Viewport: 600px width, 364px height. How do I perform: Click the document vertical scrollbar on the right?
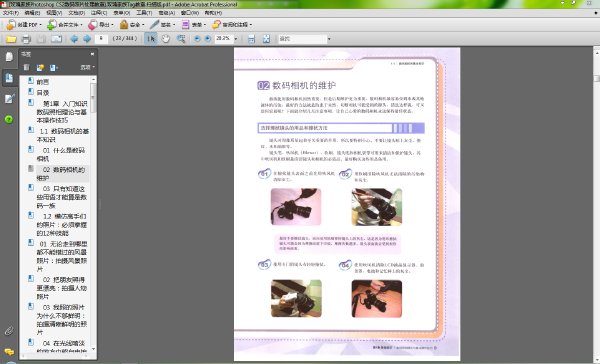(596, 78)
